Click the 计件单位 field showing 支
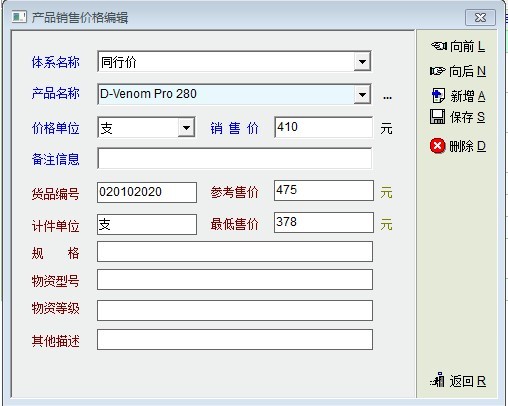The image size is (508, 406). click(x=147, y=224)
